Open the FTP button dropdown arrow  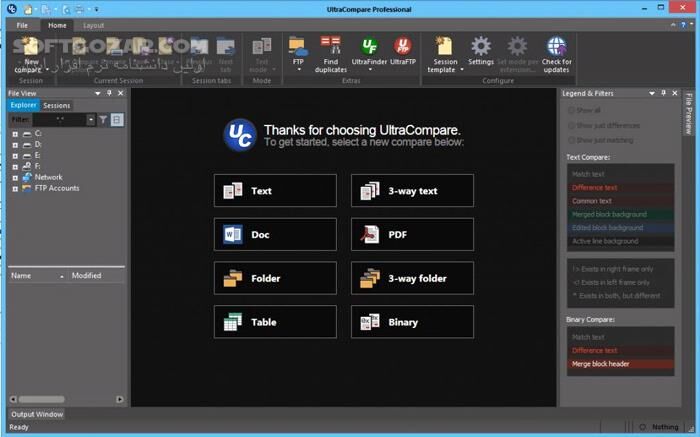(x=299, y=70)
